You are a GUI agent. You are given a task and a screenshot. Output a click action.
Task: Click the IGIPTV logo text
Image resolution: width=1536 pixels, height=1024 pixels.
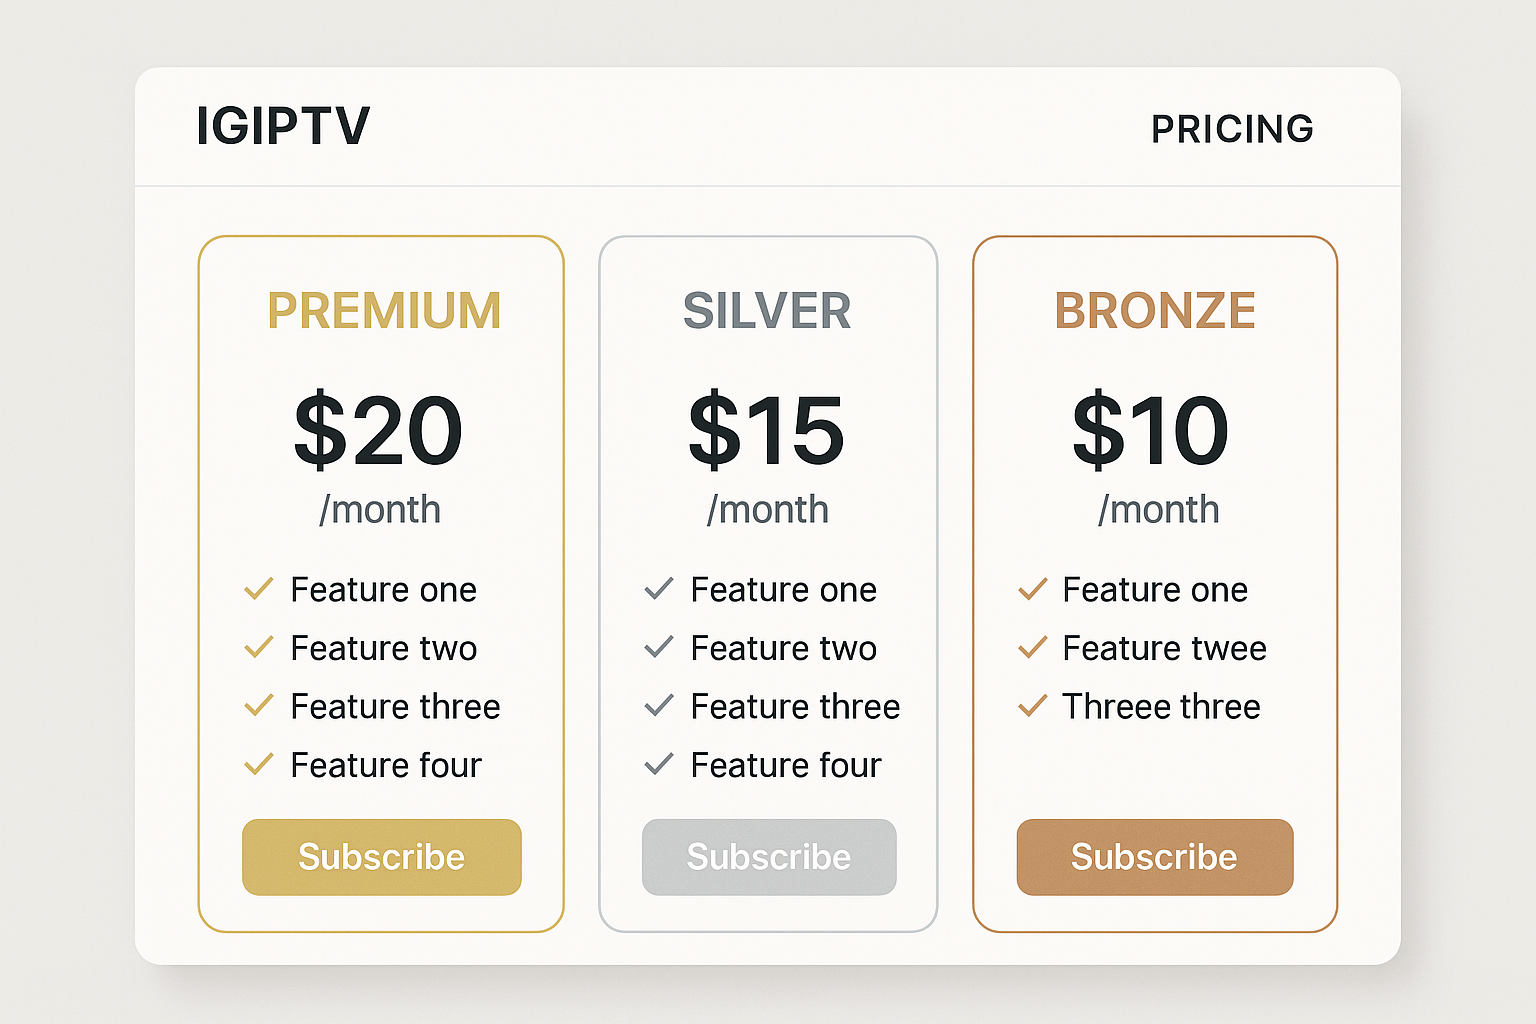(283, 126)
